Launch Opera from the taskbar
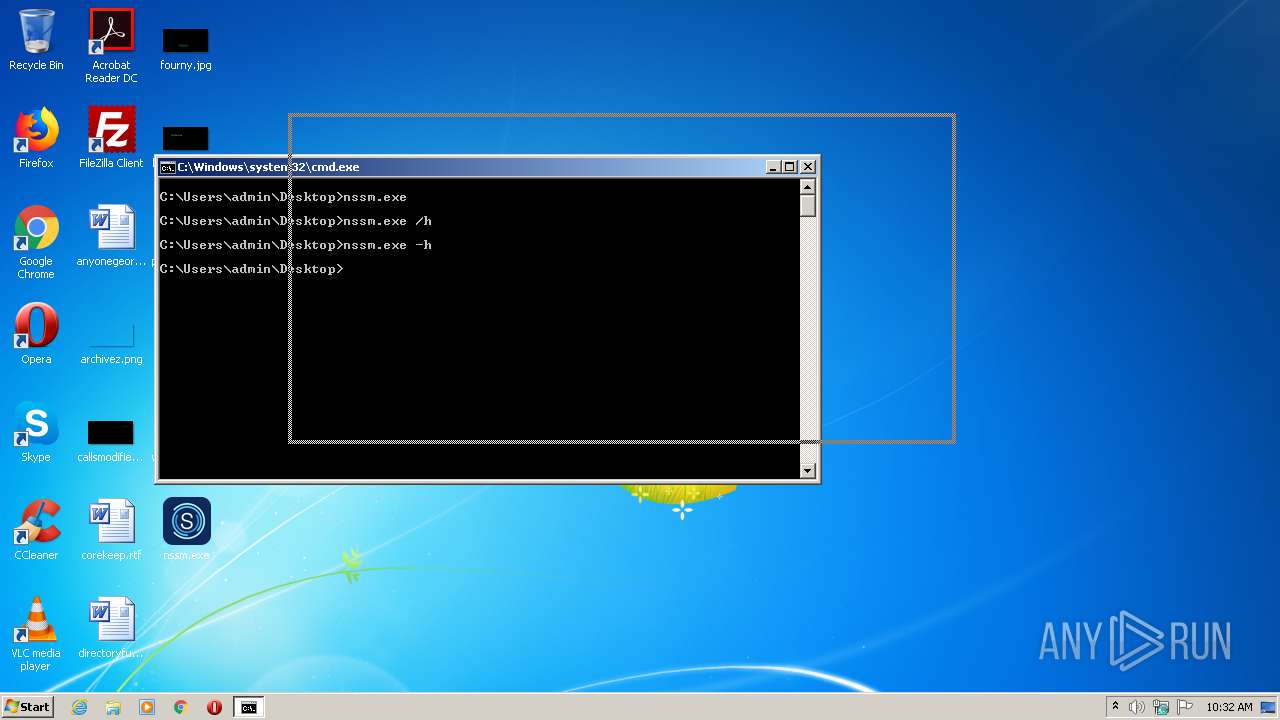The image size is (1280, 720). (214, 707)
